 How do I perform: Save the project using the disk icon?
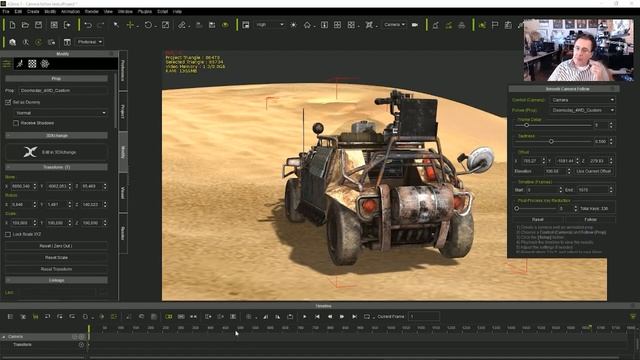[x=38, y=25]
